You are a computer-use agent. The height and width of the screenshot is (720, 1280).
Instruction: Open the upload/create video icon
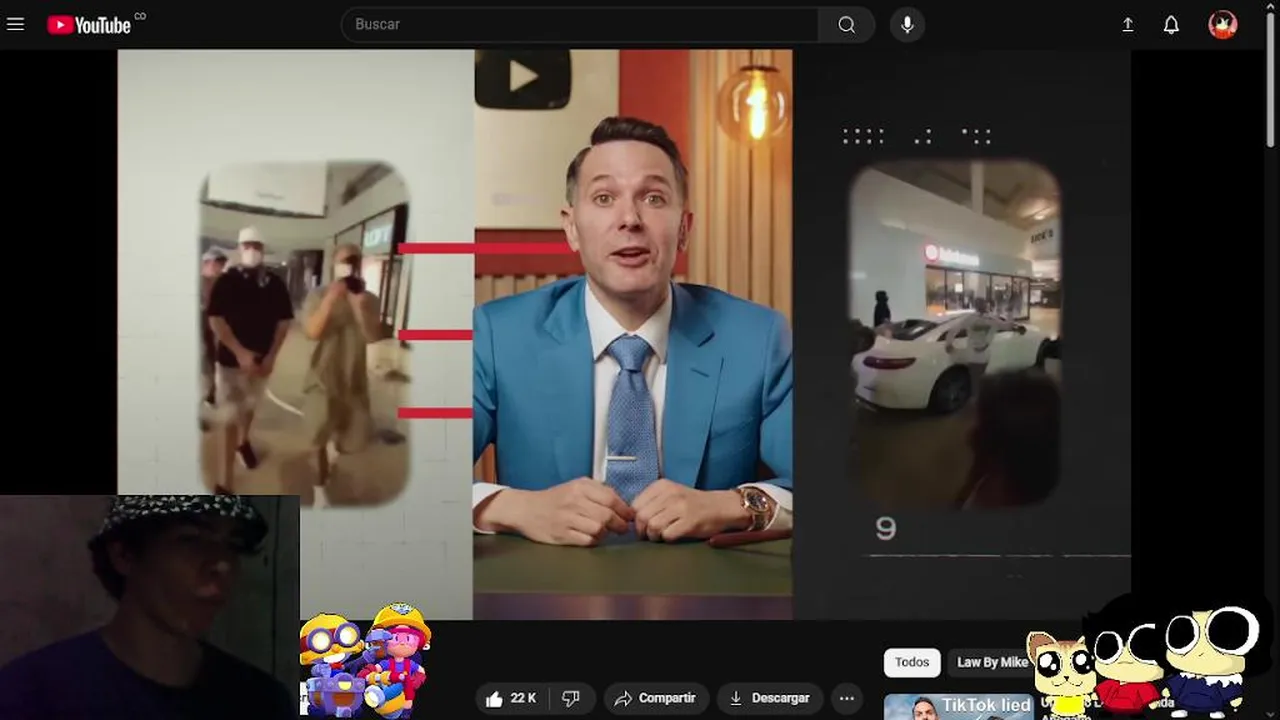[x=1128, y=24]
